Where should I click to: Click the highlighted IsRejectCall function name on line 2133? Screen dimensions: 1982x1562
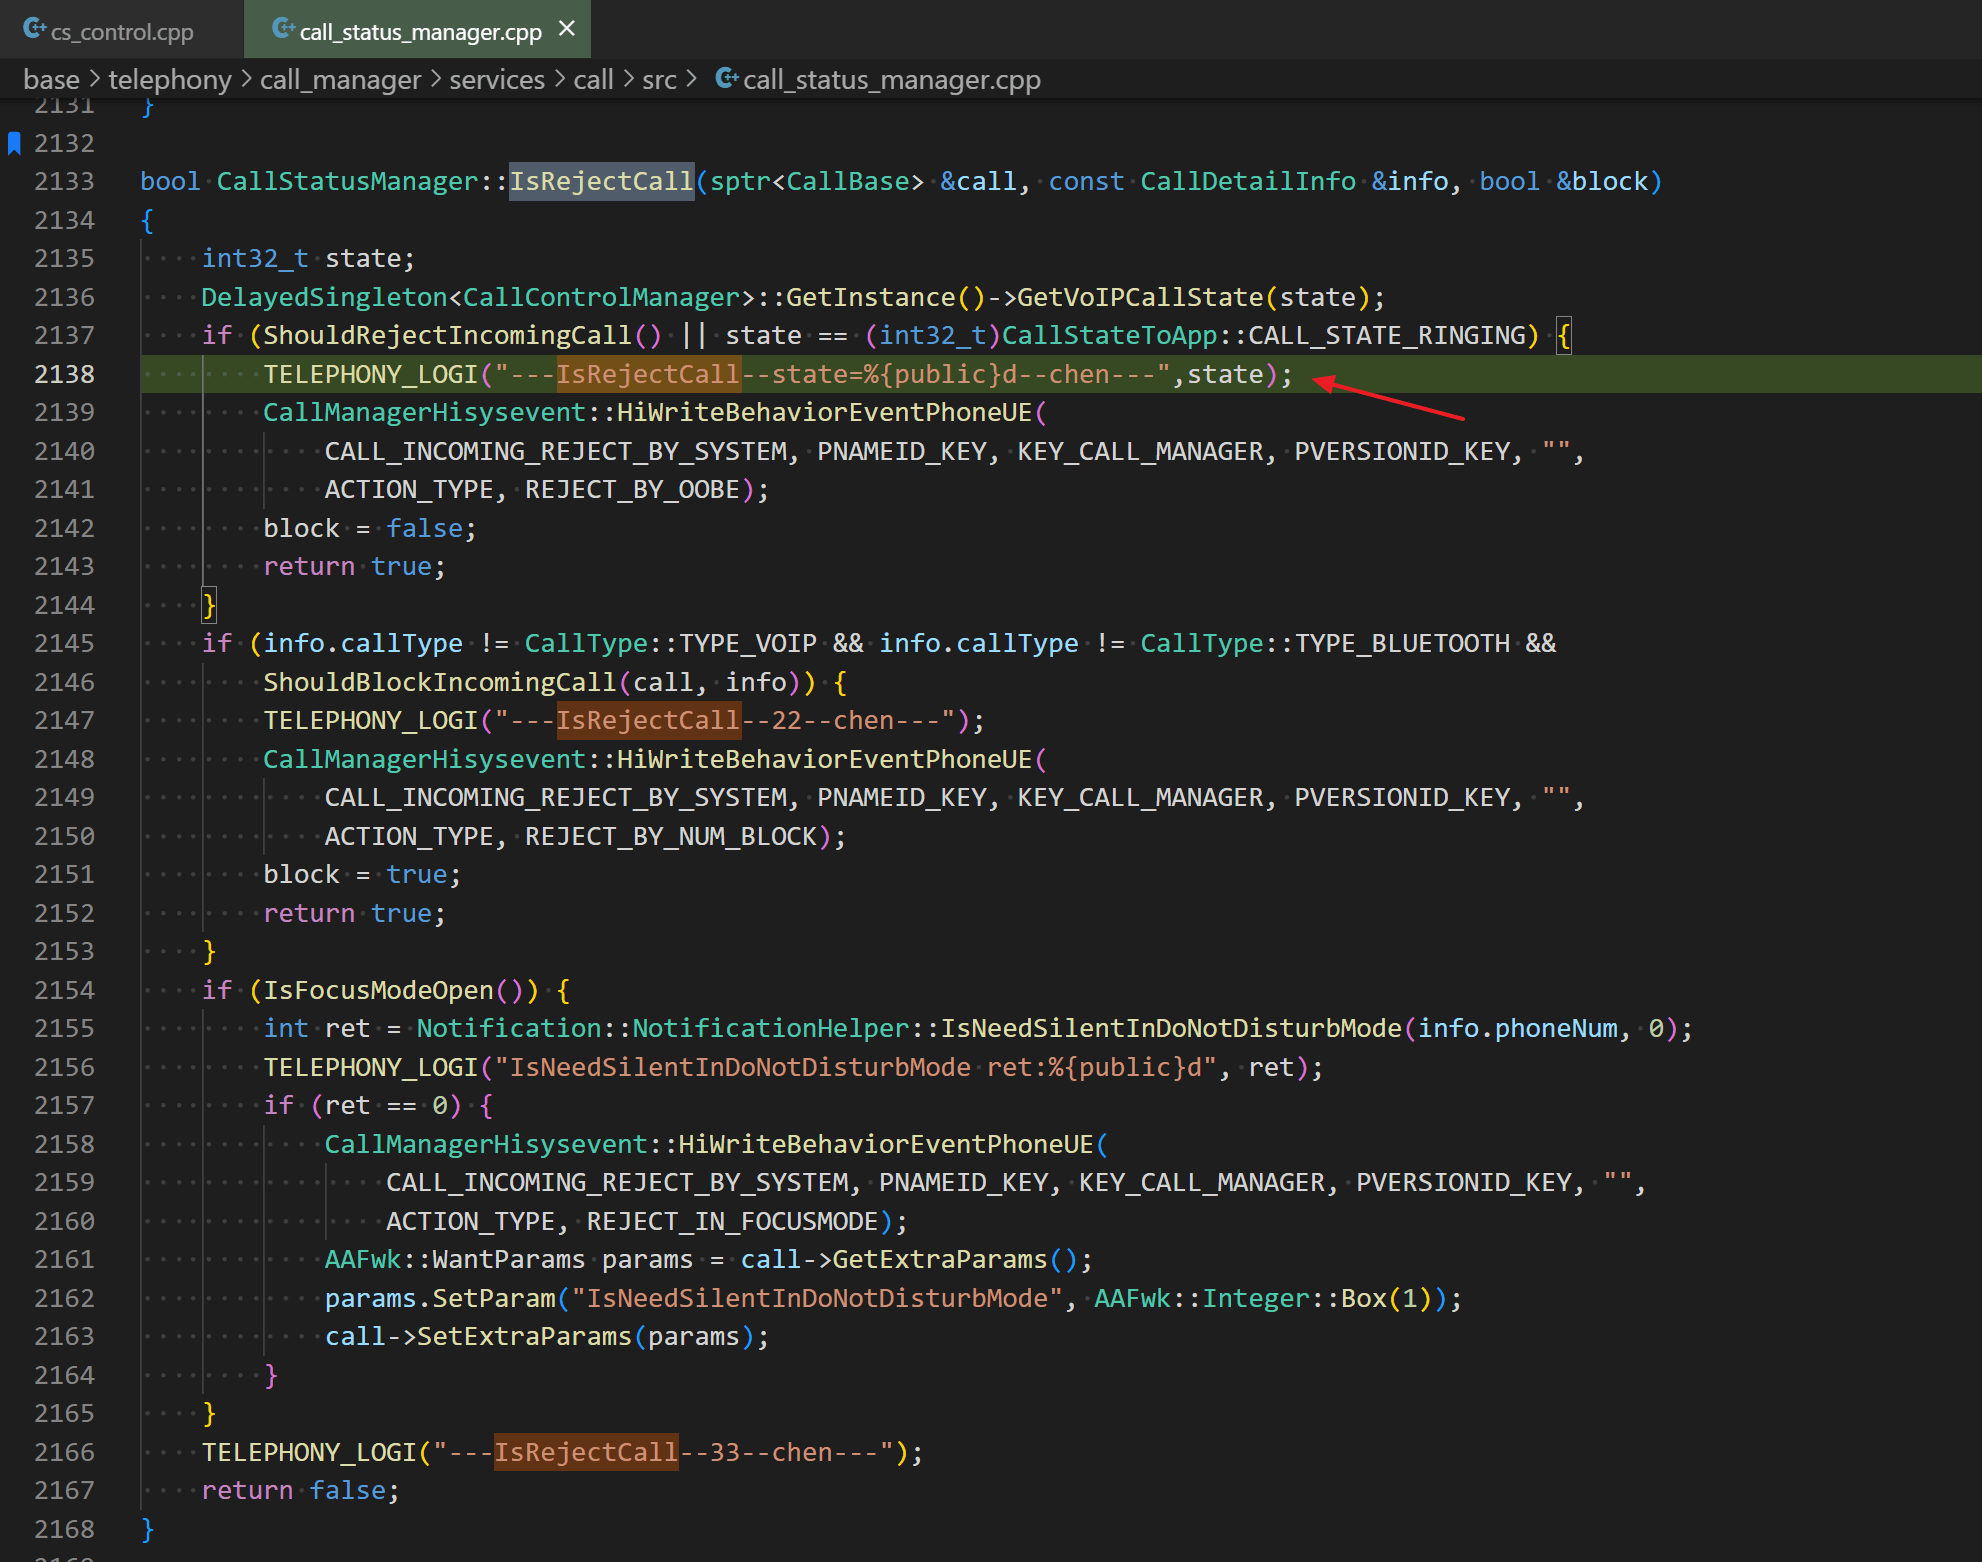(601, 181)
